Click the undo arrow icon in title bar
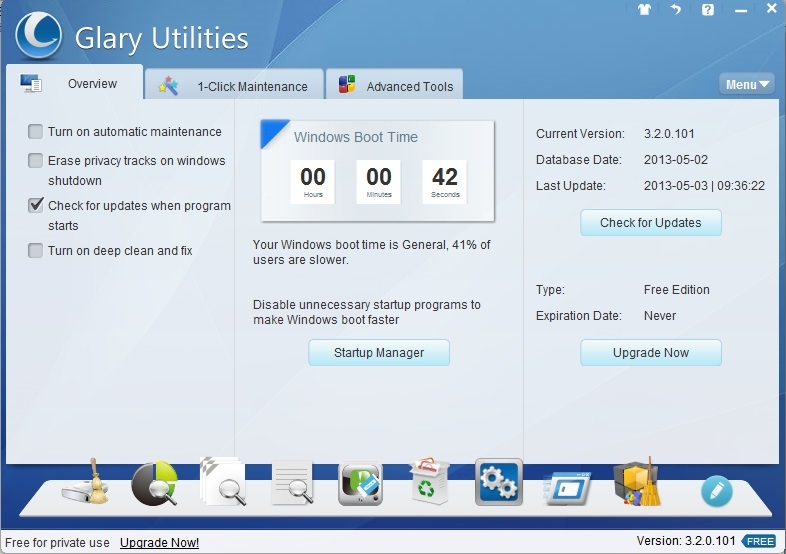The image size is (786, 554). pyautogui.click(x=676, y=10)
